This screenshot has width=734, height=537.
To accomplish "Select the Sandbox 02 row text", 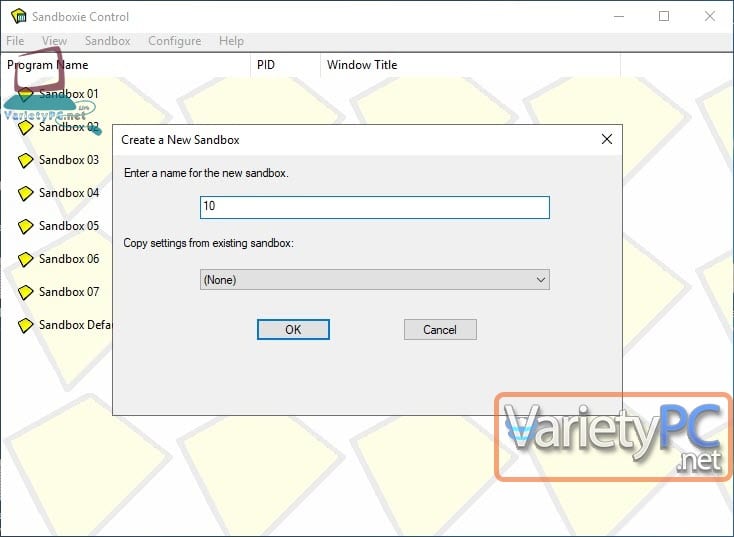I will pyautogui.click(x=69, y=127).
